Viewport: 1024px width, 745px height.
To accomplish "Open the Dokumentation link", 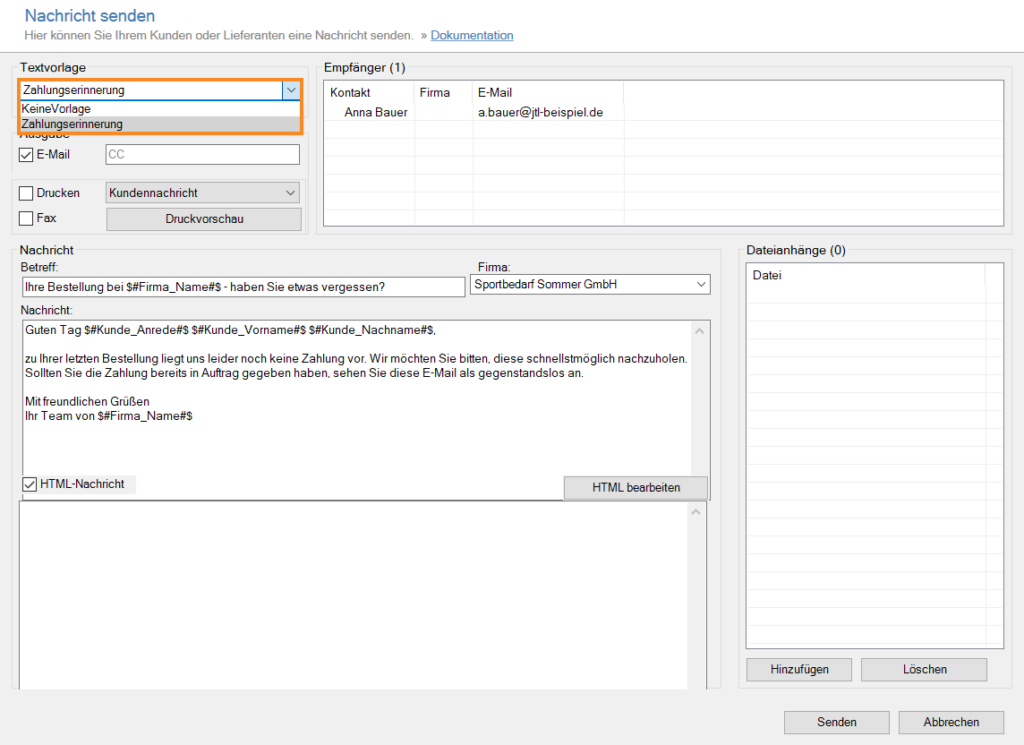I will 472,35.
